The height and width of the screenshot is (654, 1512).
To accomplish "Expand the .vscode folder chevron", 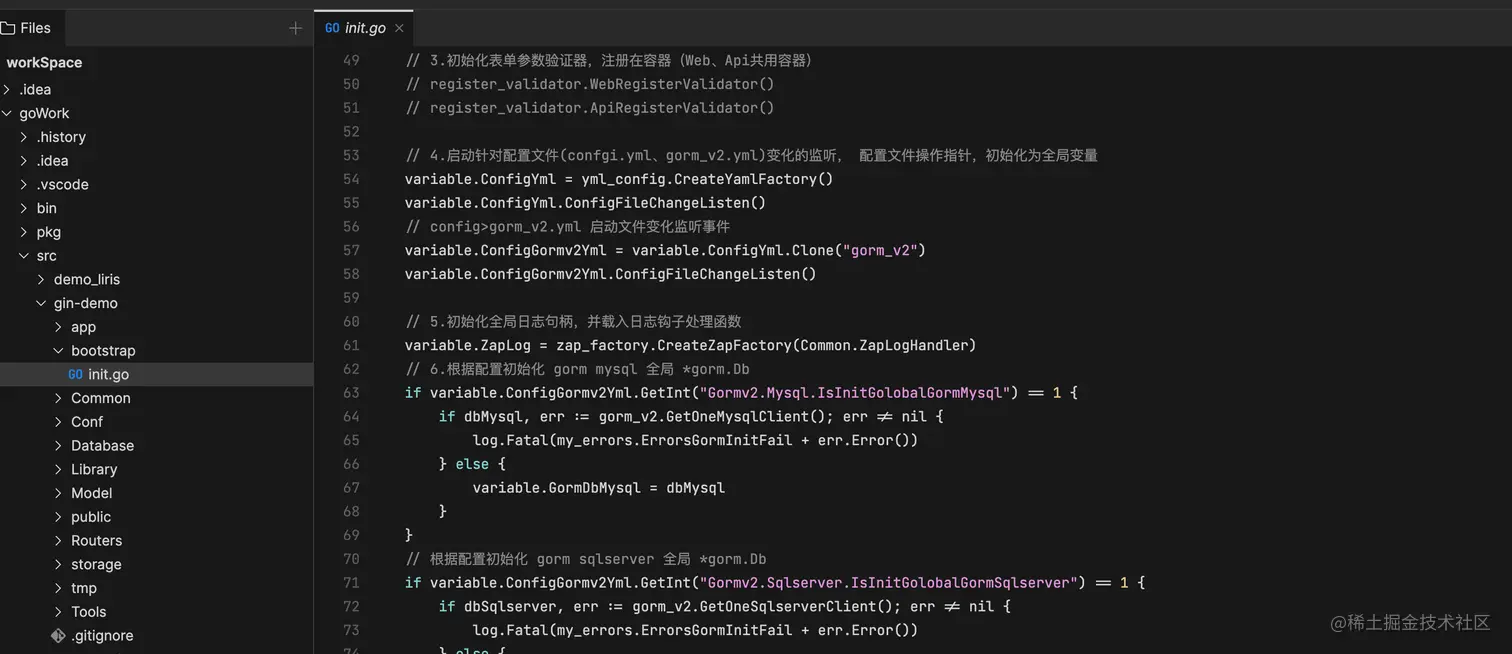I will pyautogui.click(x=24, y=185).
